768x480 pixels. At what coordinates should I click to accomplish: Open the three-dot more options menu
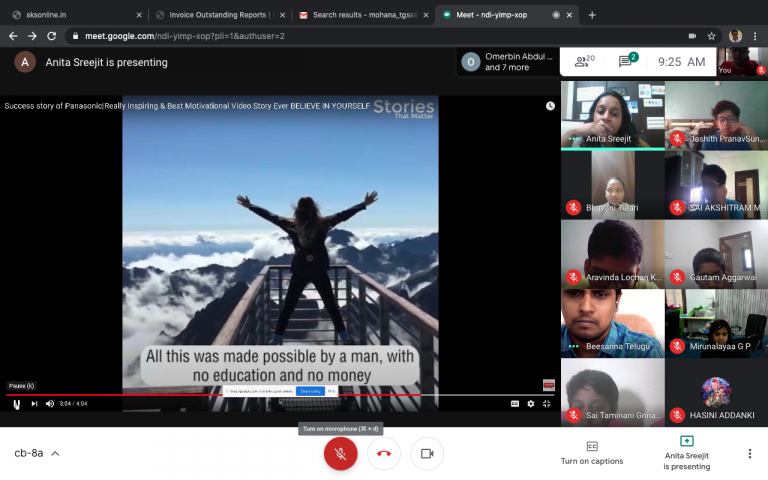(749, 454)
